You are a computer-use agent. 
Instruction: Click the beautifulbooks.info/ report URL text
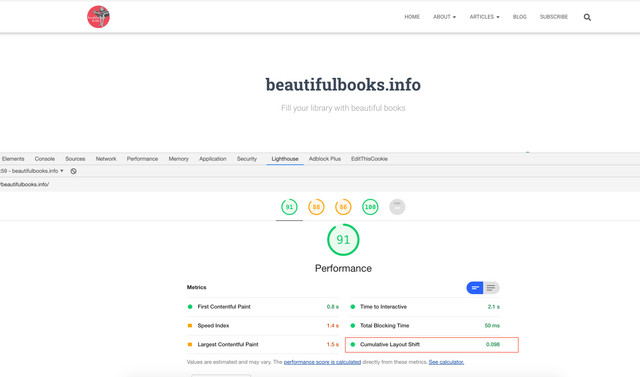[x=24, y=184]
